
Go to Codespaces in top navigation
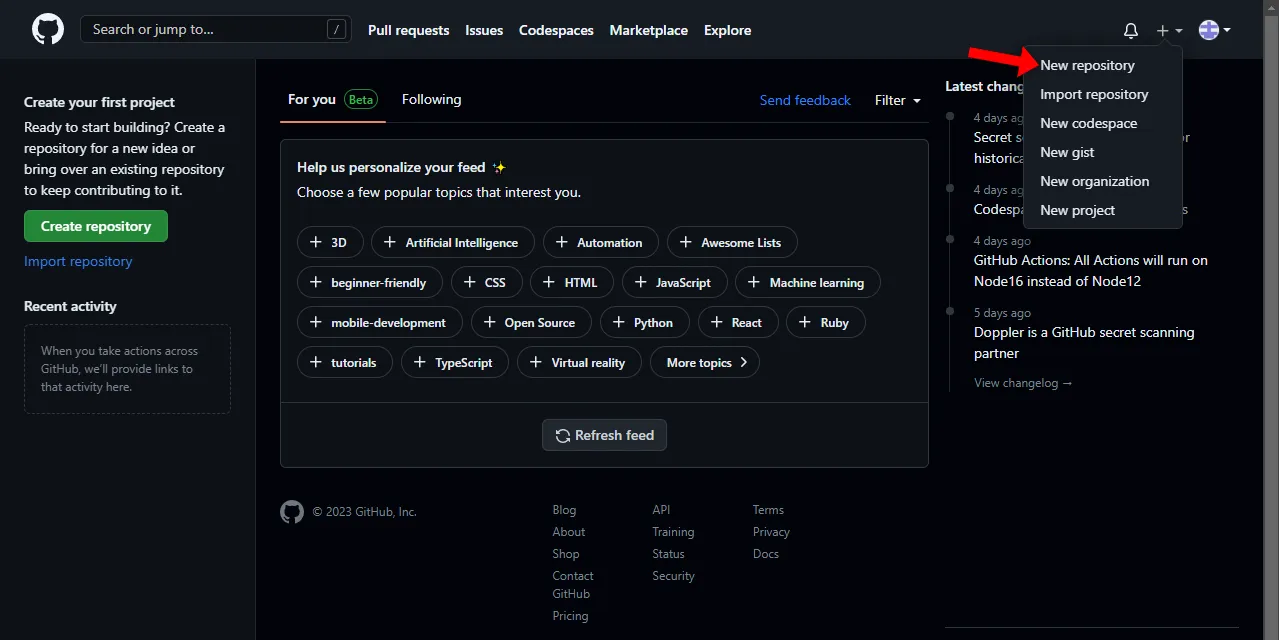[556, 30]
